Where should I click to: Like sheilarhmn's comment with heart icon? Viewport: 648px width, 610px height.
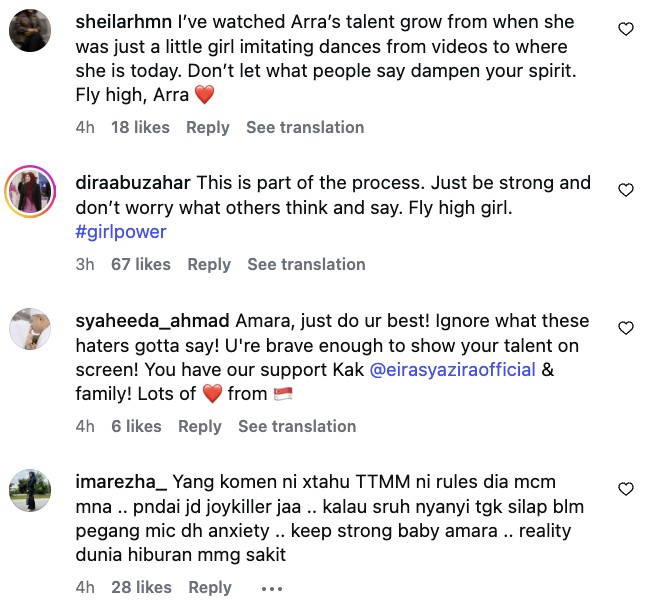point(626,29)
